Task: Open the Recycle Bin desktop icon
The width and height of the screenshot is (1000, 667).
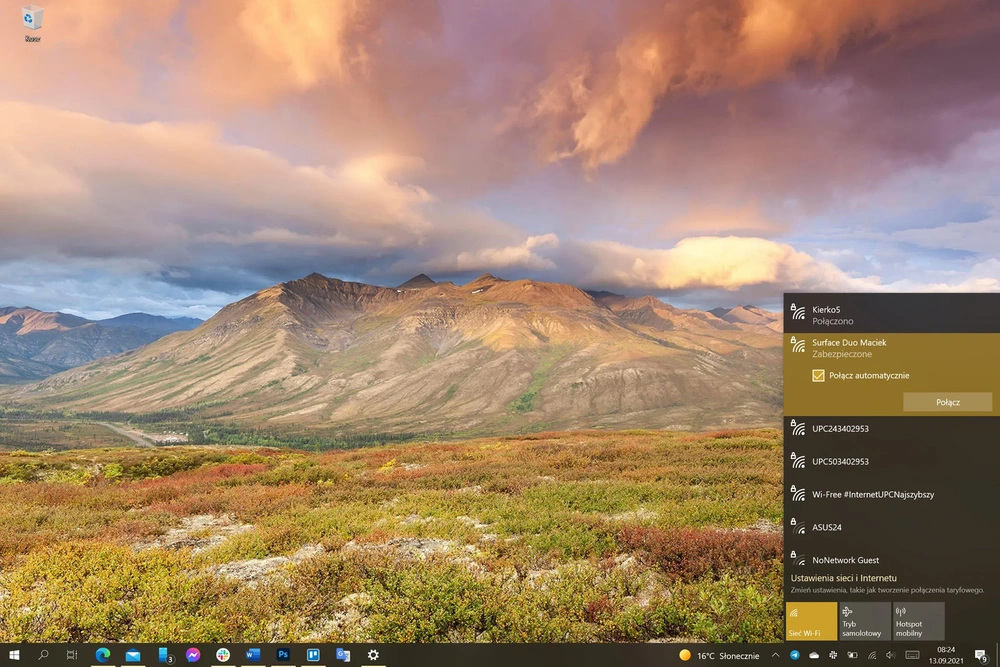Action: [32, 24]
